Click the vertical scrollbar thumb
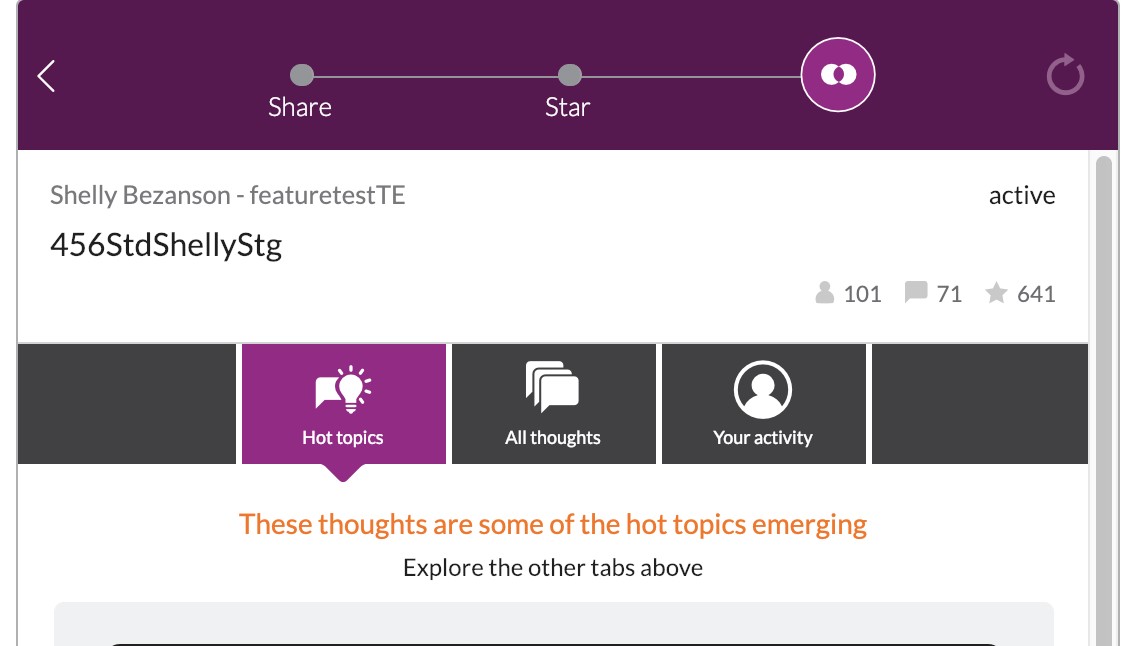1142x646 pixels. tap(1104, 401)
